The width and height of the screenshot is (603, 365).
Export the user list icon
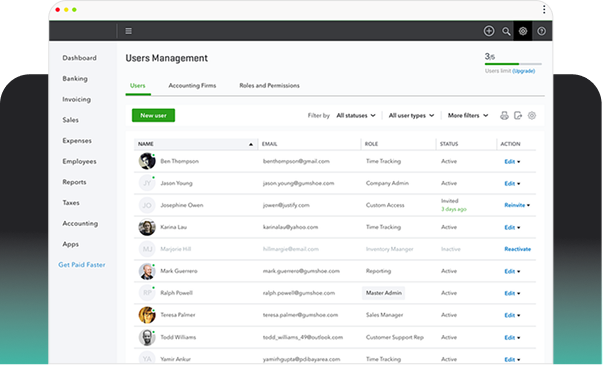click(518, 115)
